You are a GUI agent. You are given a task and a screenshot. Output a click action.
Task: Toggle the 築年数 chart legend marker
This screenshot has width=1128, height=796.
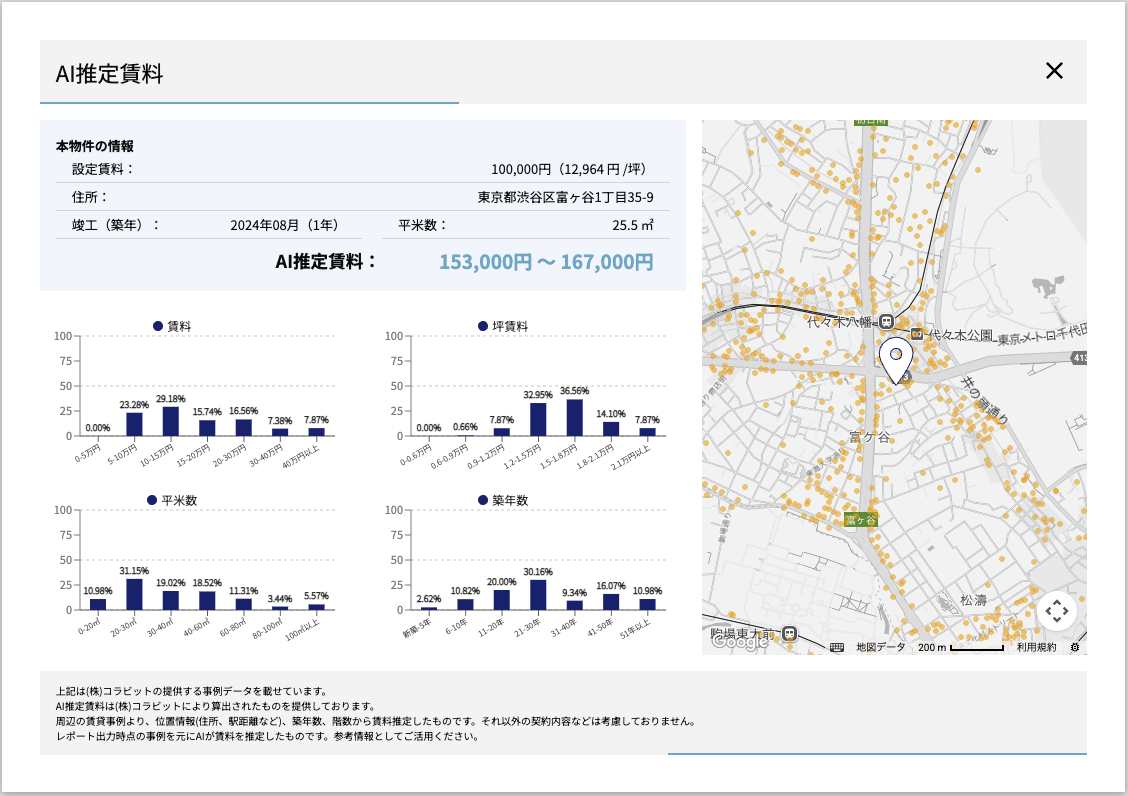click(x=483, y=500)
